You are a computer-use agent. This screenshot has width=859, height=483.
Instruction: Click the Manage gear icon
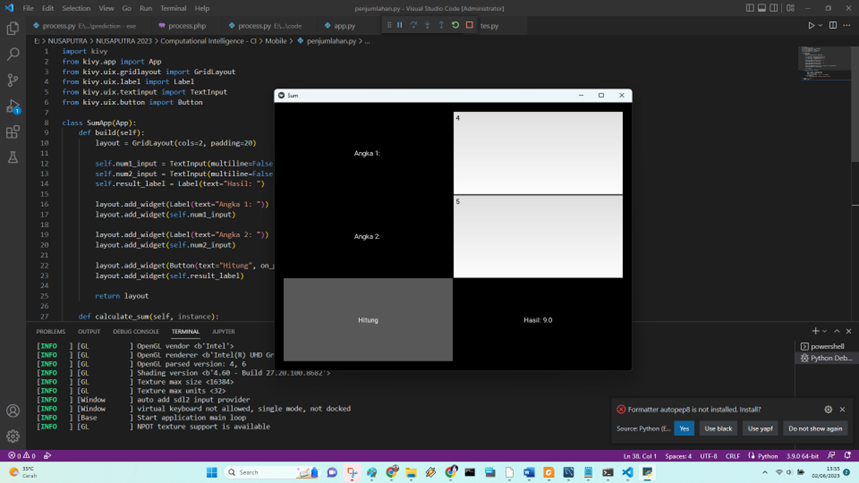click(13, 436)
